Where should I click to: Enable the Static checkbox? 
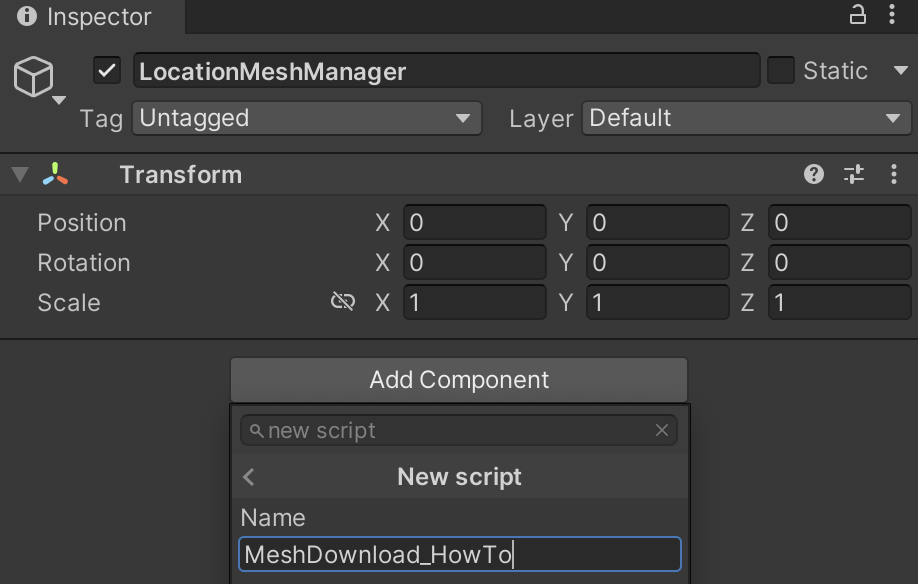pyautogui.click(x=782, y=70)
